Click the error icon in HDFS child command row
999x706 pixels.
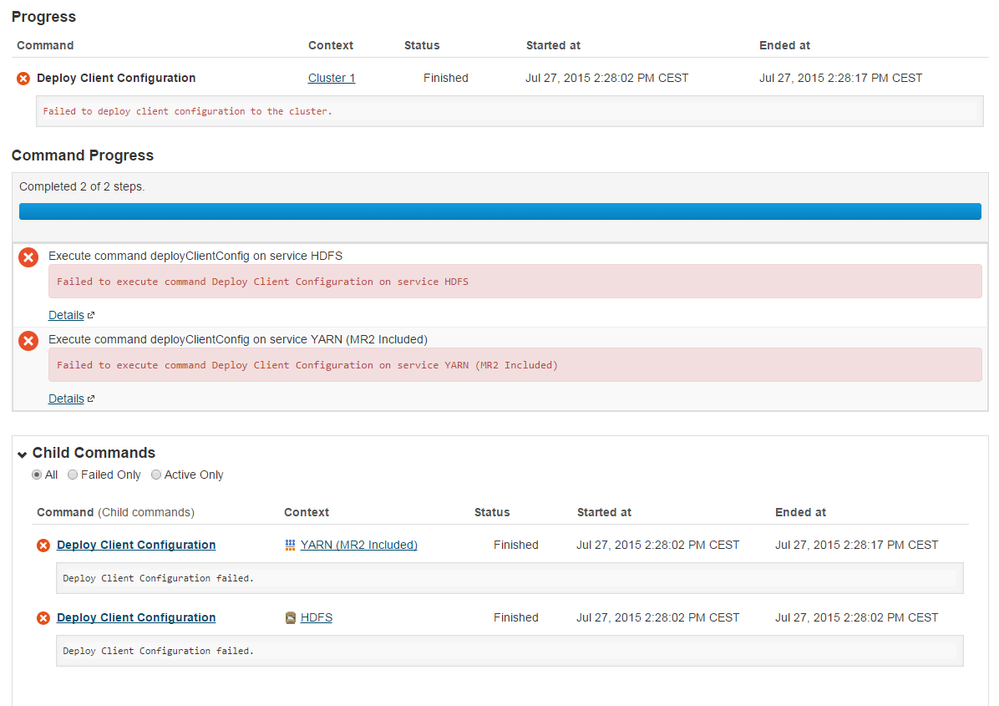pyautogui.click(x=43, y=618)
